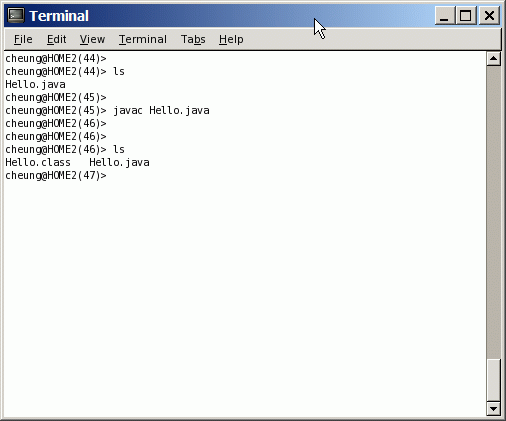
Task: Open the File menu
Action: coord(23,39)
